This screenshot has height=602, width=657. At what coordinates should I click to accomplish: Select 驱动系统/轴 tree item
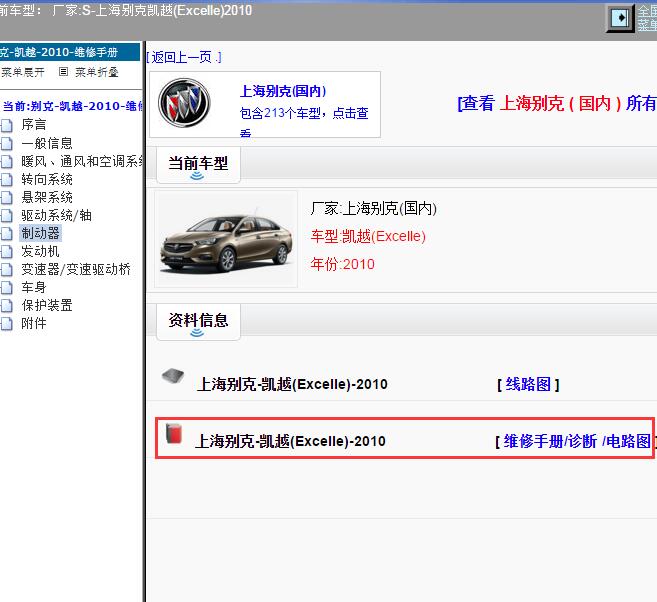tap(56, 215)
